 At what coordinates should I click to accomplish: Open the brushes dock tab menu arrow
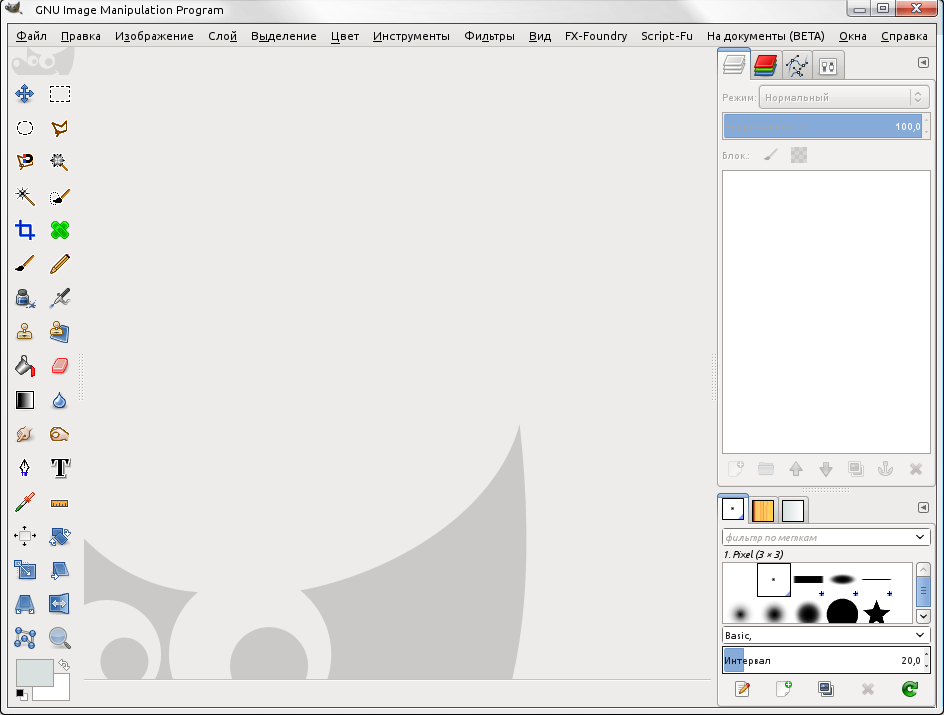click(923, 507)
